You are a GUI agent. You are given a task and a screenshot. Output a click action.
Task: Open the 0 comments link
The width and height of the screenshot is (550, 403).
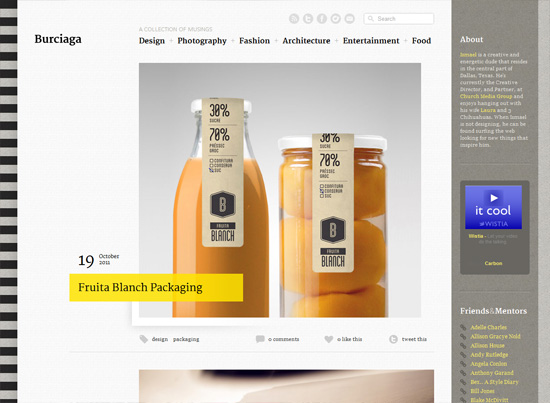pyautogui.click(x=284, y=339)
